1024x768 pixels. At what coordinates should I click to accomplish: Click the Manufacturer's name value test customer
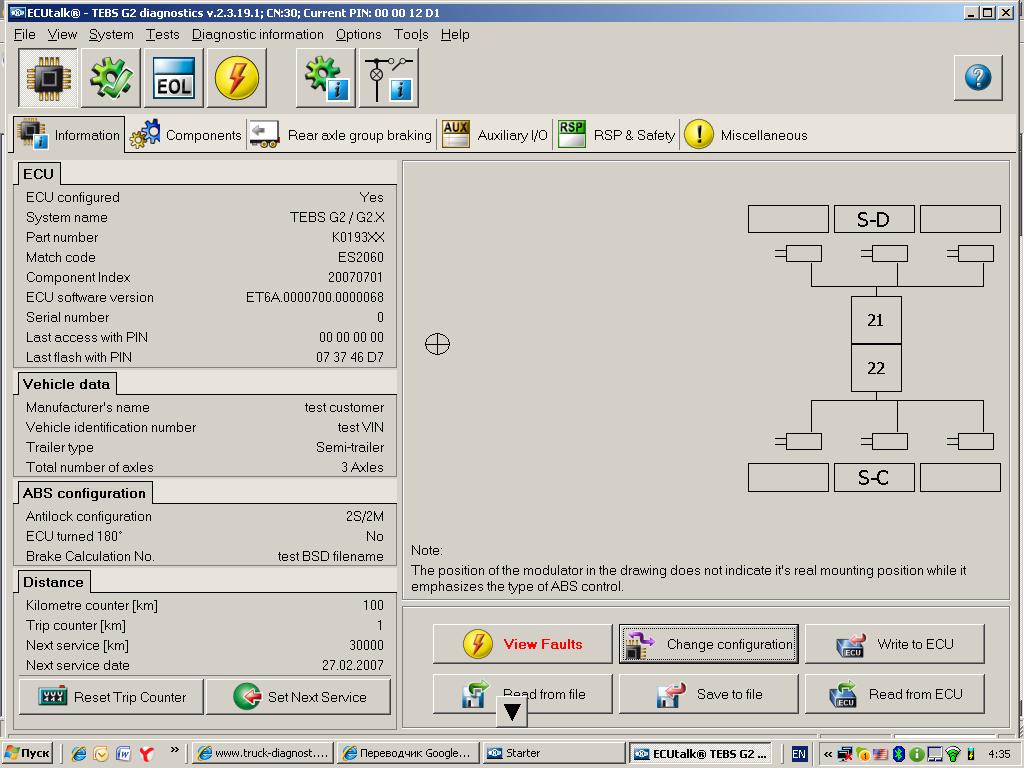tap(344, 408)
